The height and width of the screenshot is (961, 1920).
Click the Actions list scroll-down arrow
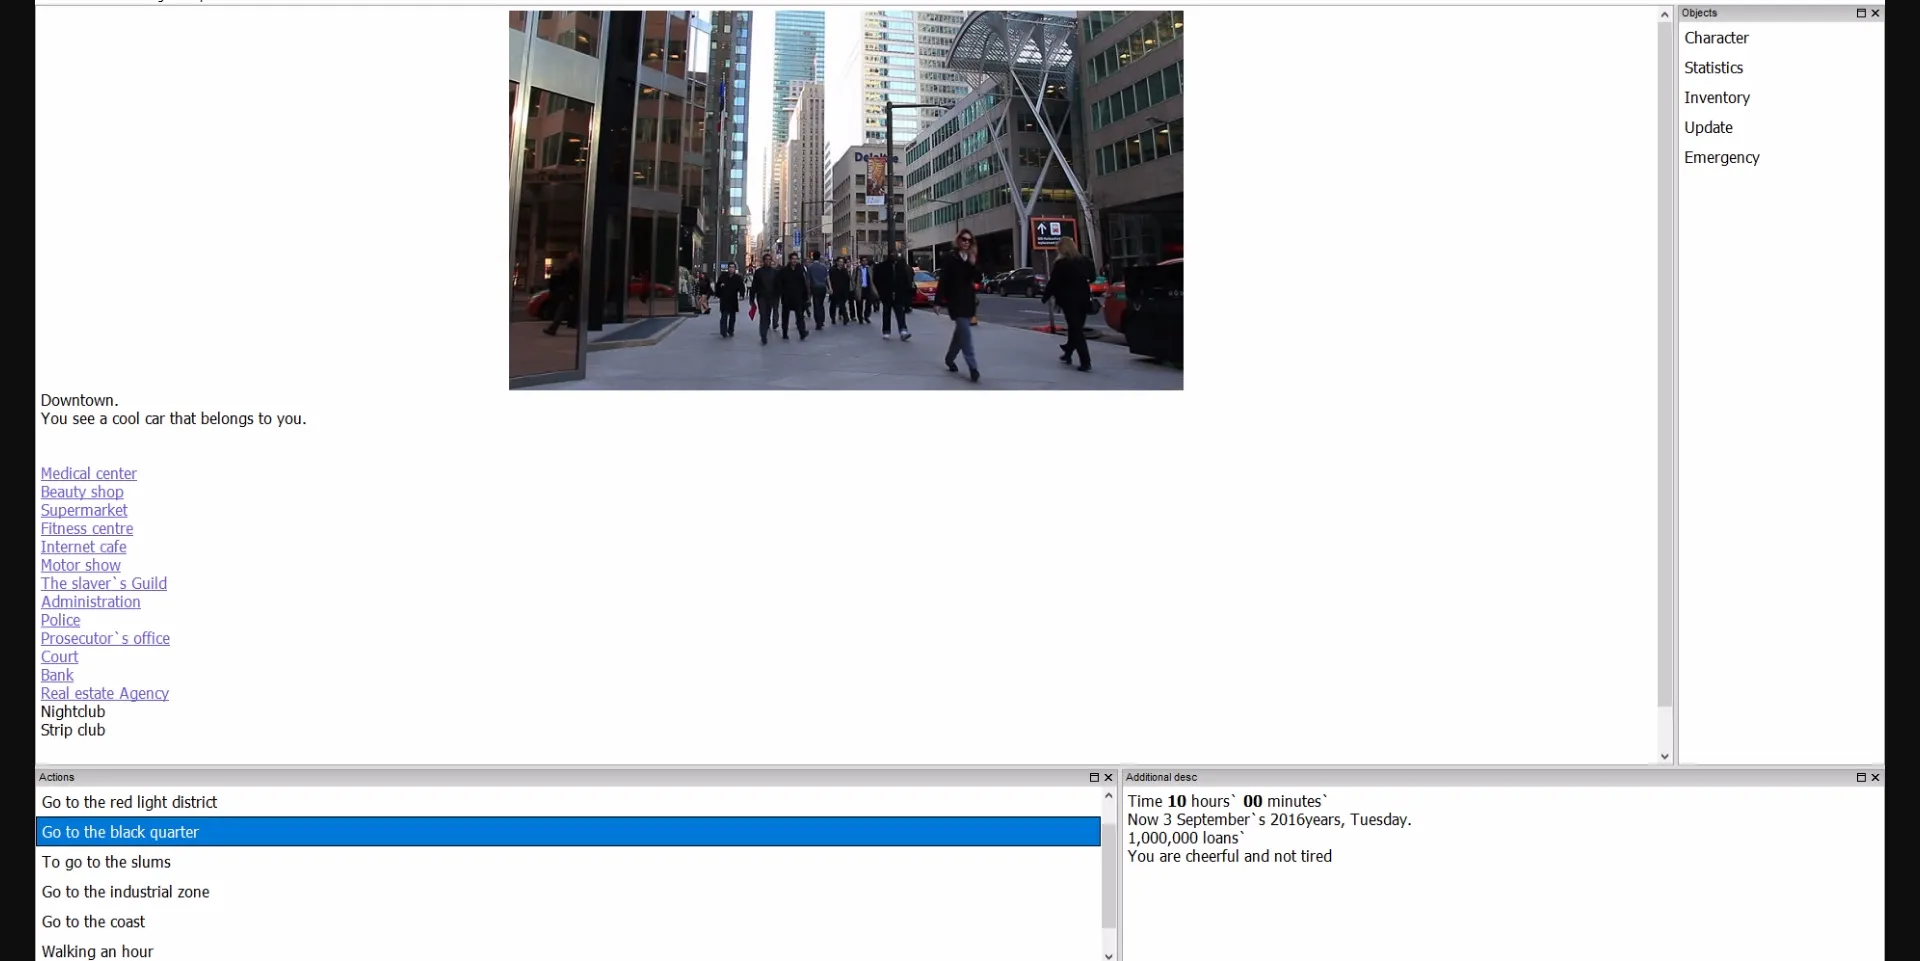[1108, 955]
